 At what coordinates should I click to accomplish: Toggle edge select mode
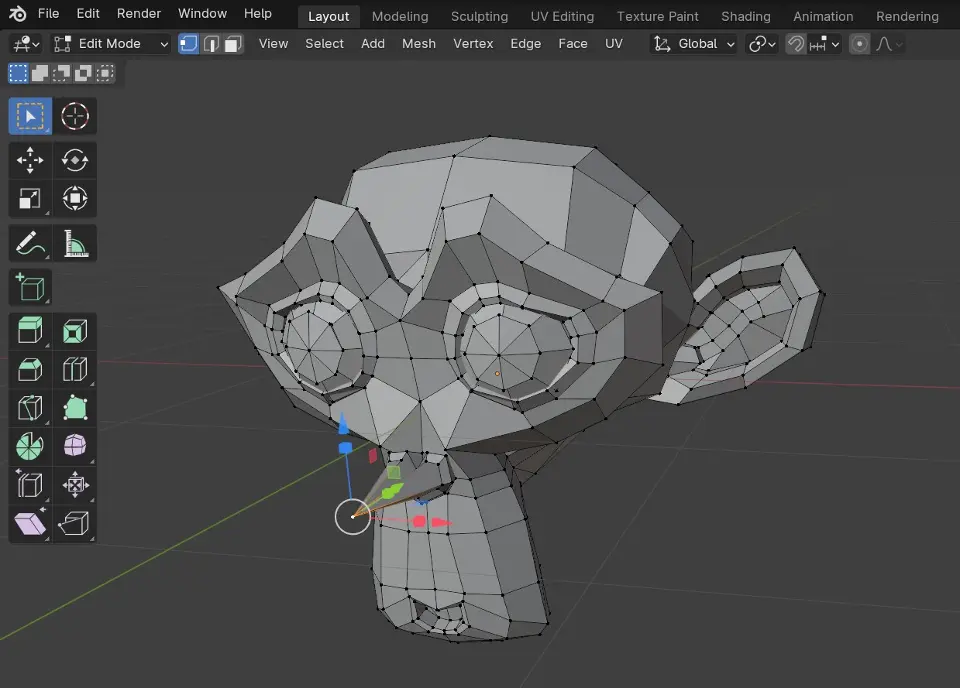pos(211,44)
